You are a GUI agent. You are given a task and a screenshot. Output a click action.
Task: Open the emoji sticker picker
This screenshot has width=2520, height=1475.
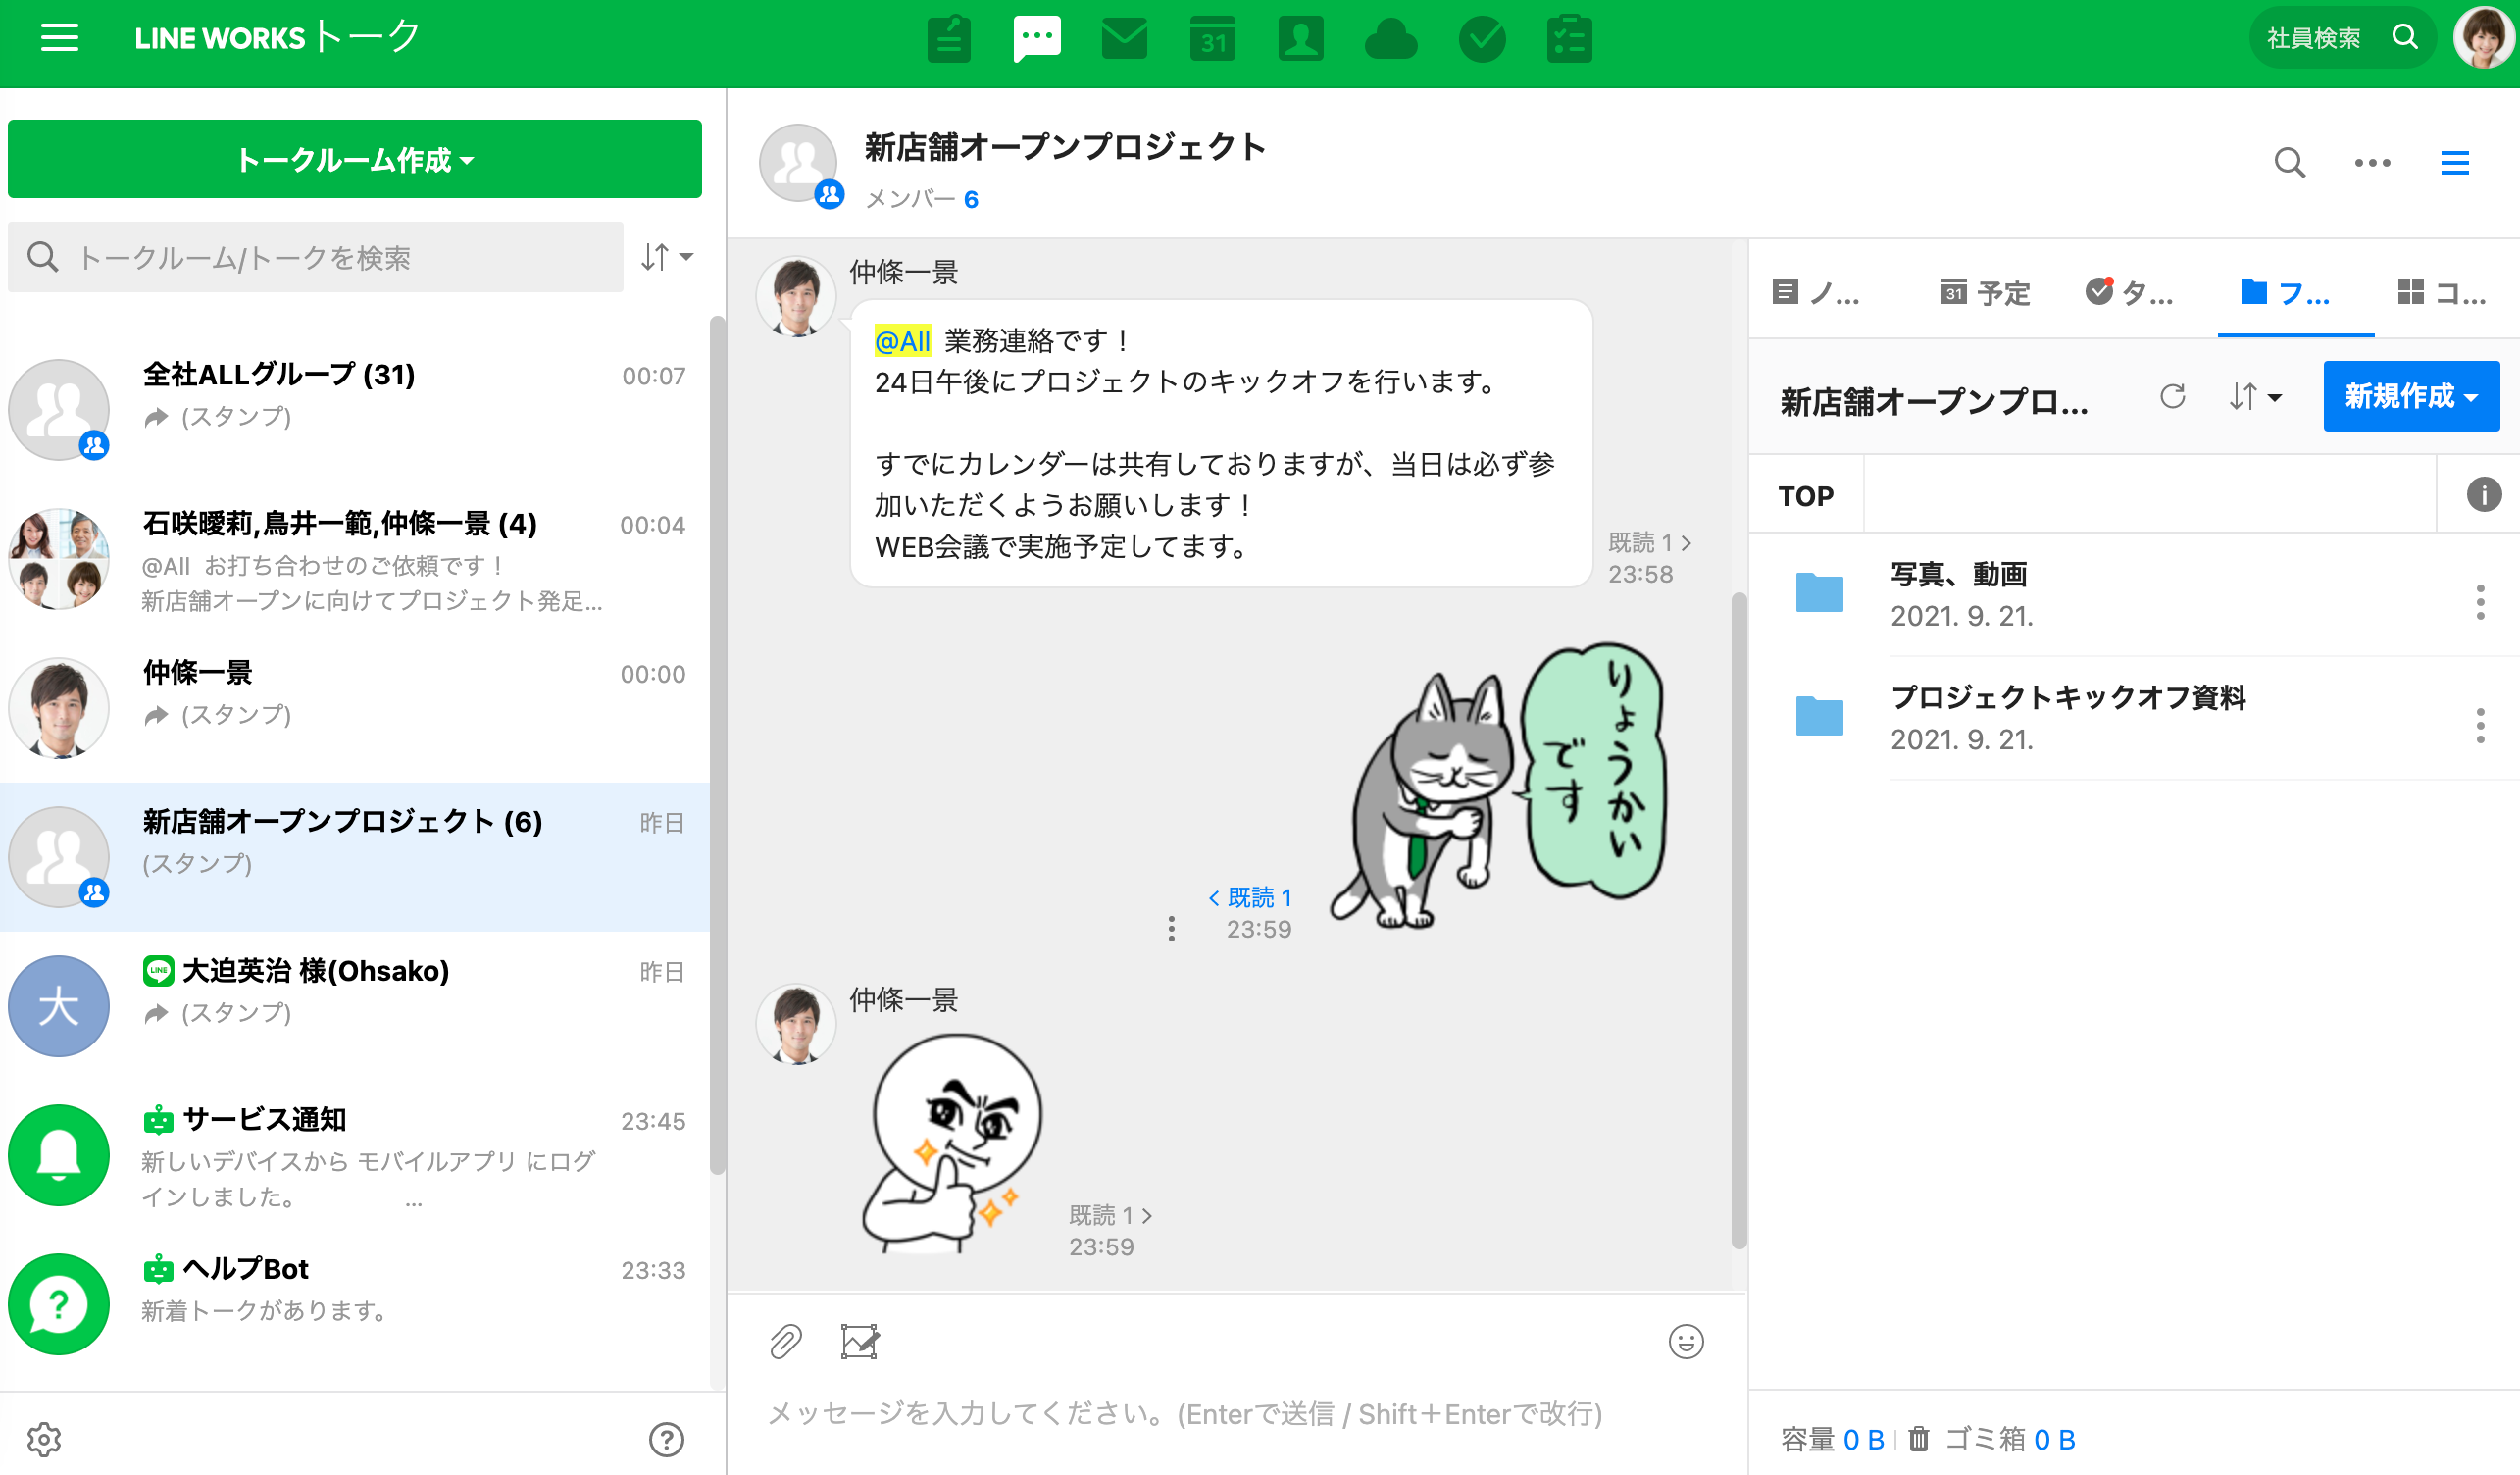(x=1686, y=1342)
